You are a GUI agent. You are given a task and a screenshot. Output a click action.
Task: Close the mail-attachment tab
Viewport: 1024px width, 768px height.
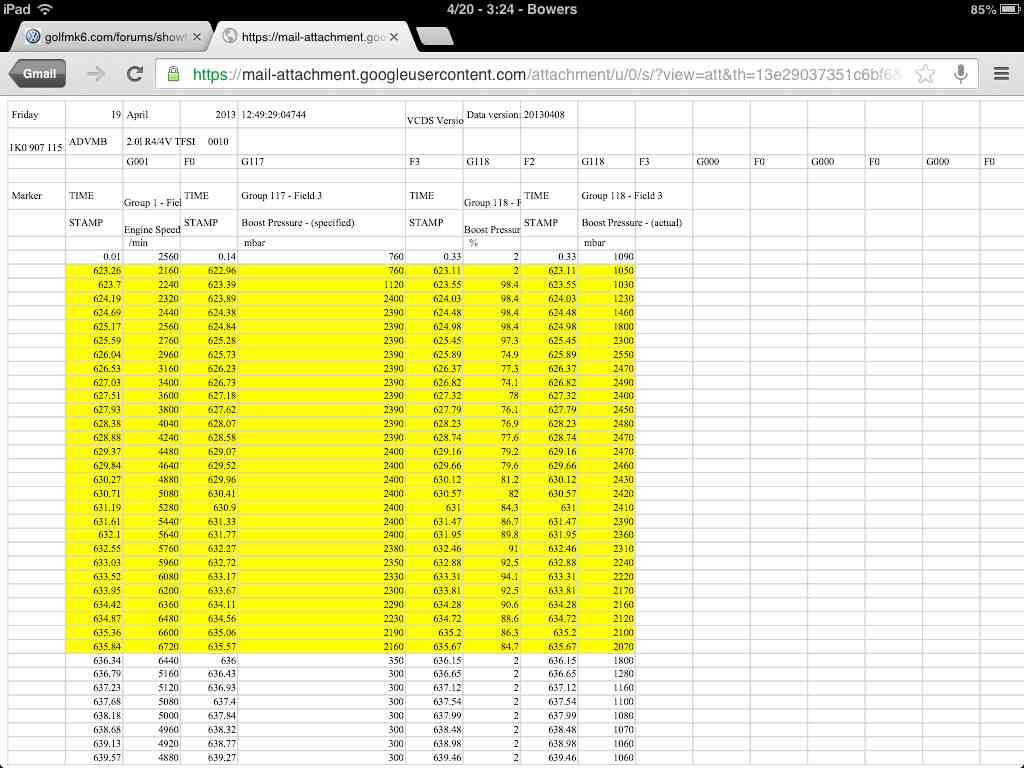(394, 37)
